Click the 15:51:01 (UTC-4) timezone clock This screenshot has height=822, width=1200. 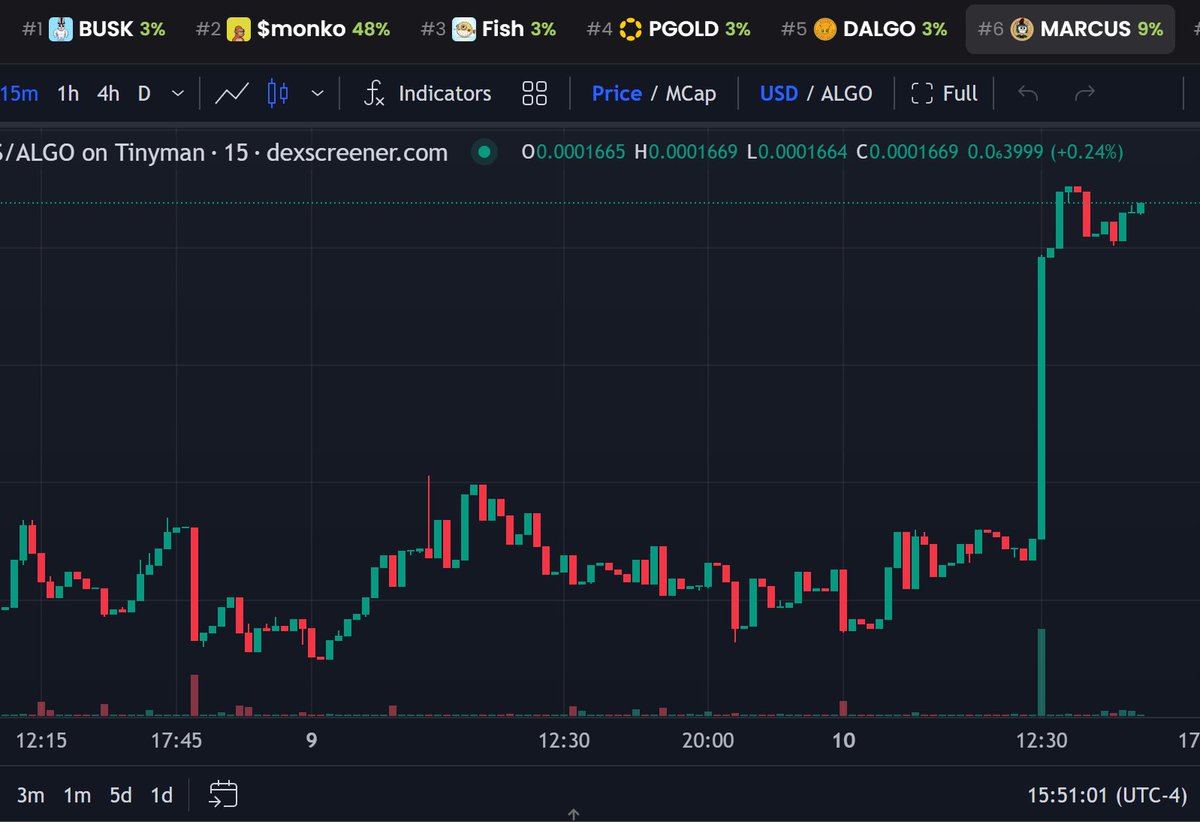coord(1108,796)
